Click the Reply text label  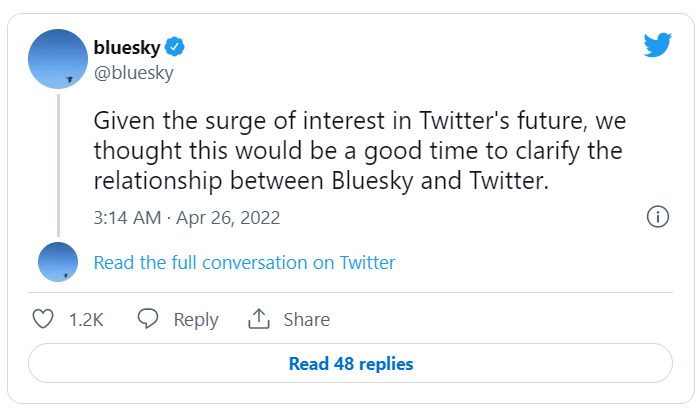point(196,319)
